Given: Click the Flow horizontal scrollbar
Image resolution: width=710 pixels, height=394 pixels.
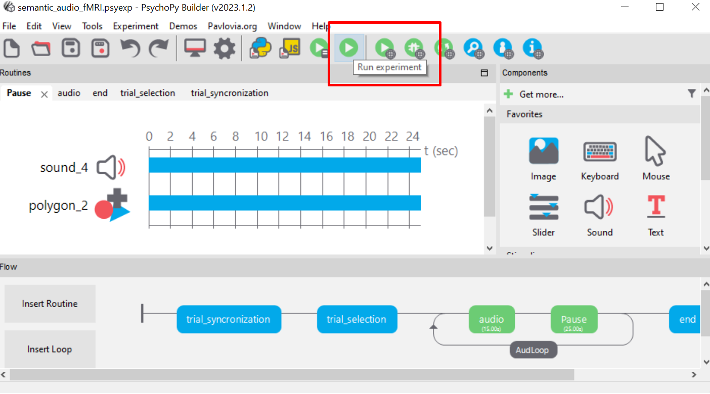Looking at the screenshot, I should 292,375.
